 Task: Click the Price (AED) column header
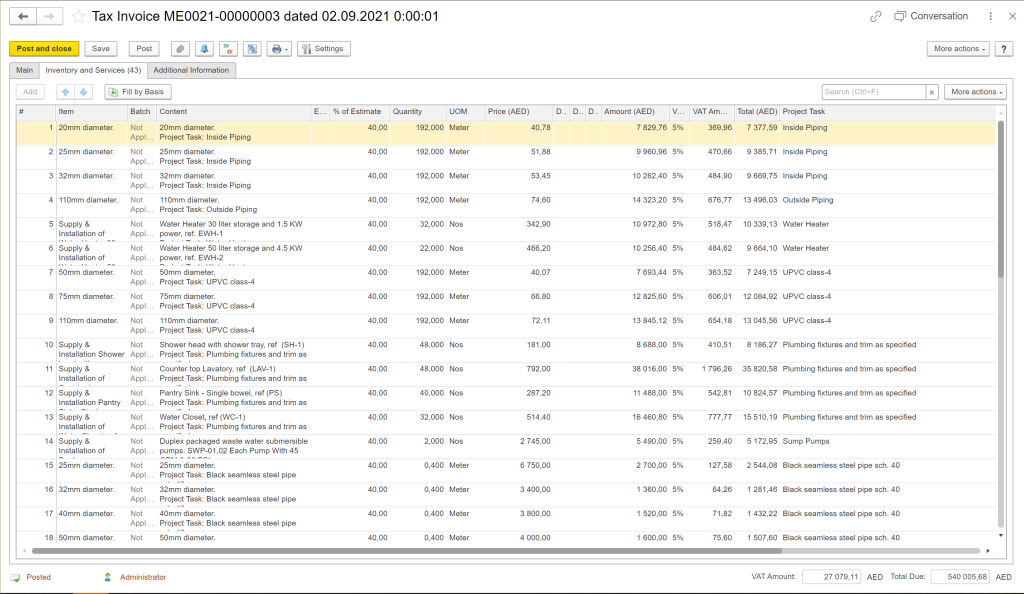coord(519,112)
